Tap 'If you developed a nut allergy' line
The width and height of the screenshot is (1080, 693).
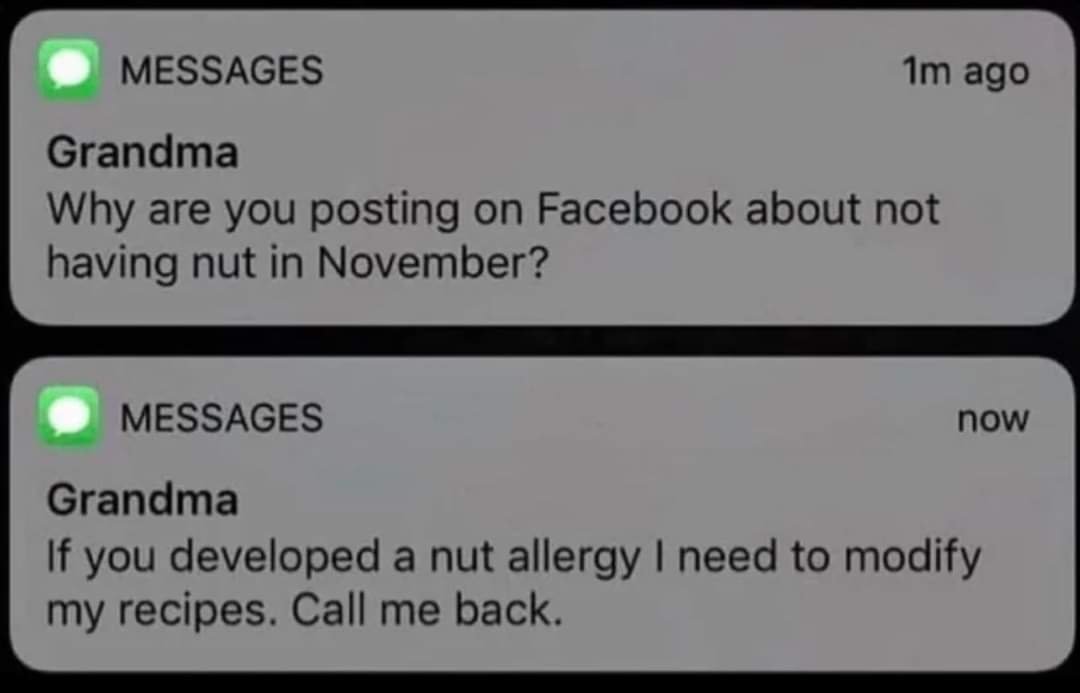[343, 558]
